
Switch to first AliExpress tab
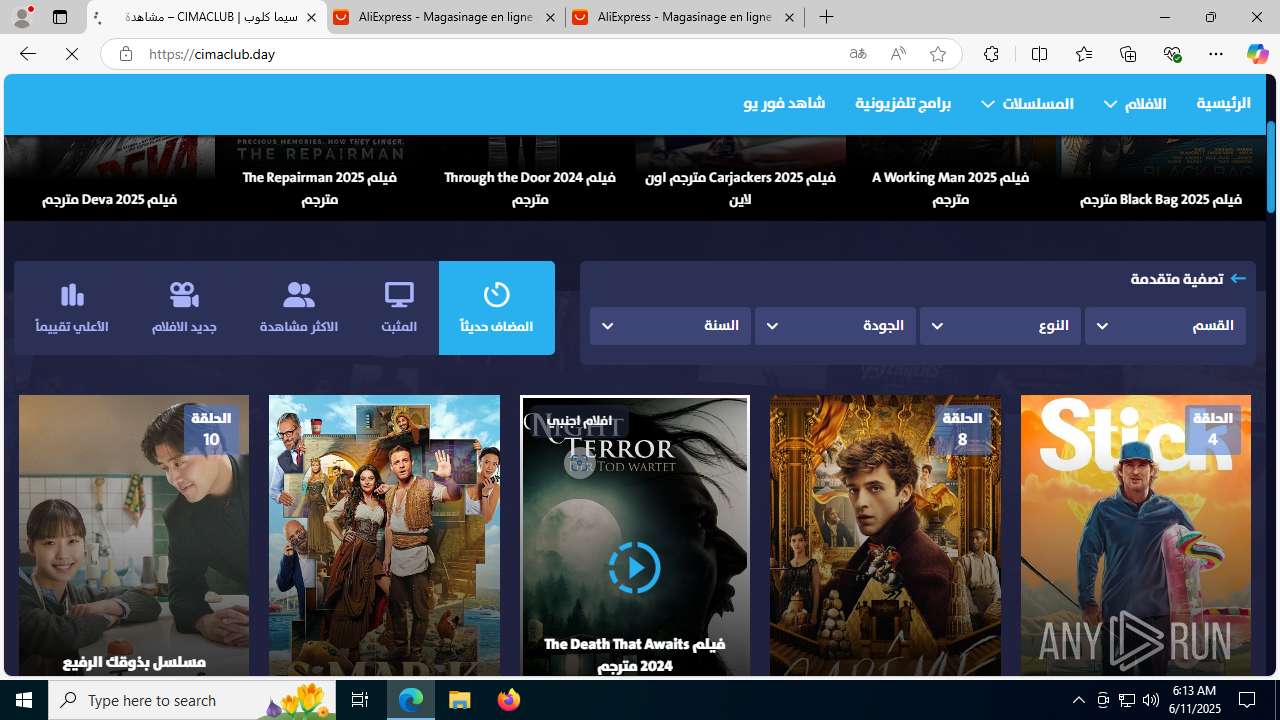click(445, 18)
